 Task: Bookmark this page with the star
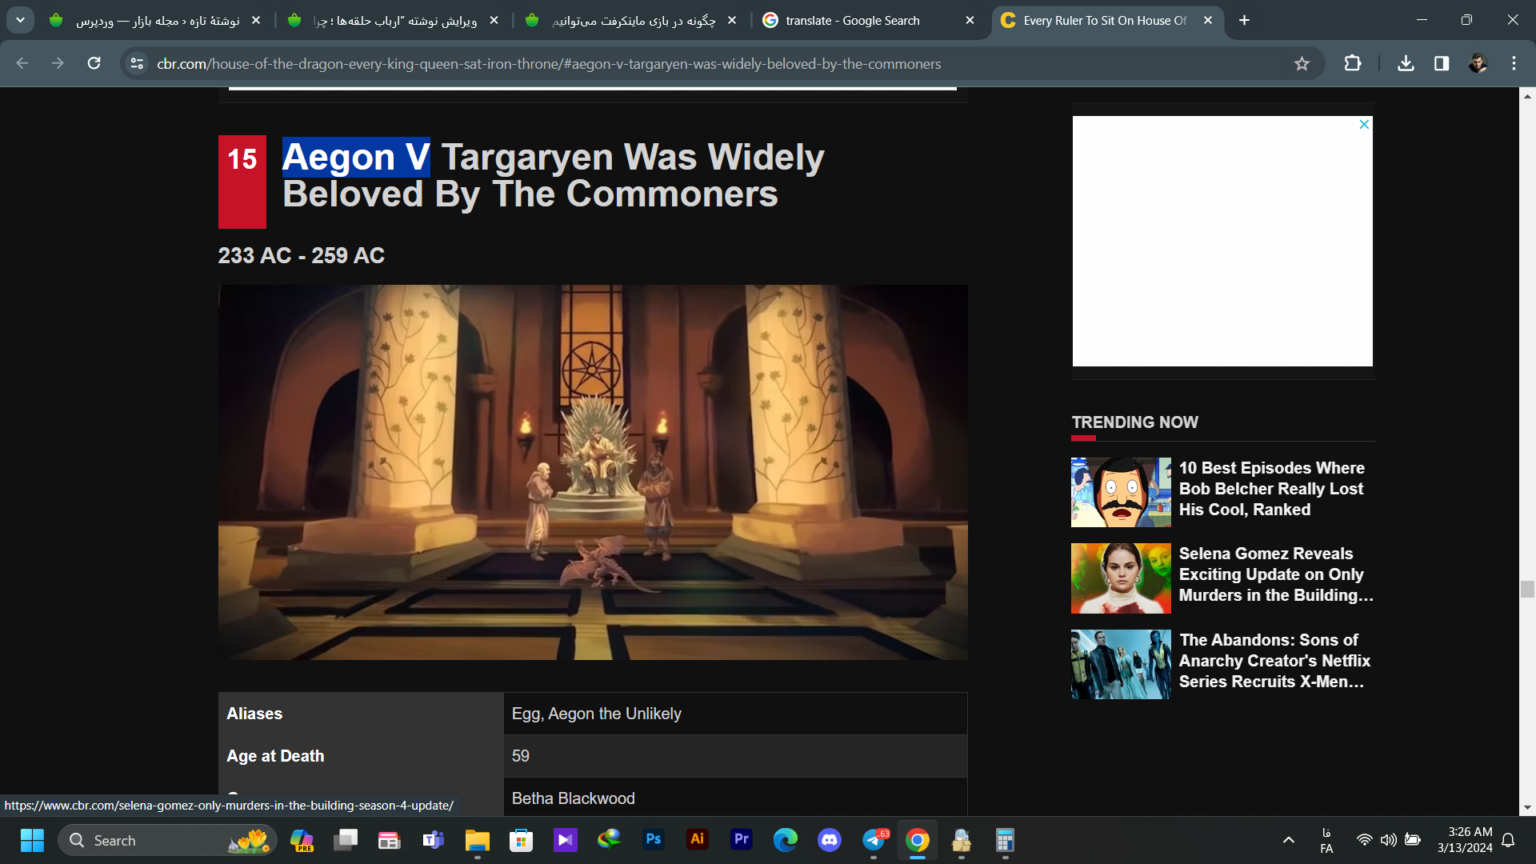(1302, 63)
